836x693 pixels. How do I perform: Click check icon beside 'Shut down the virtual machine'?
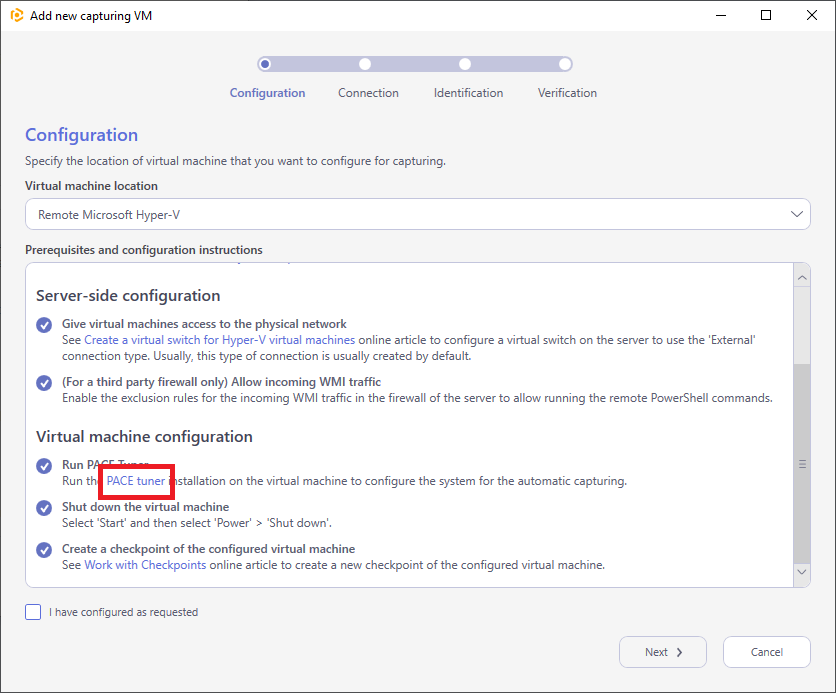coord(44,508)
